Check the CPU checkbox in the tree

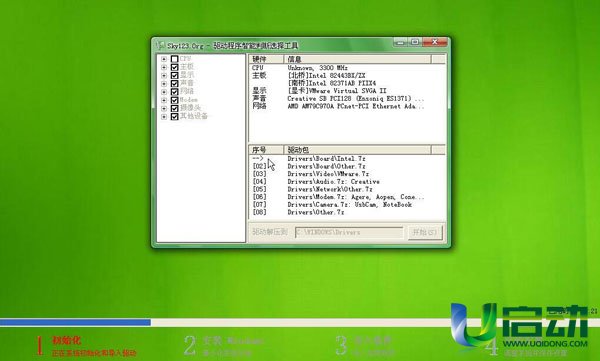click(174, 59)
